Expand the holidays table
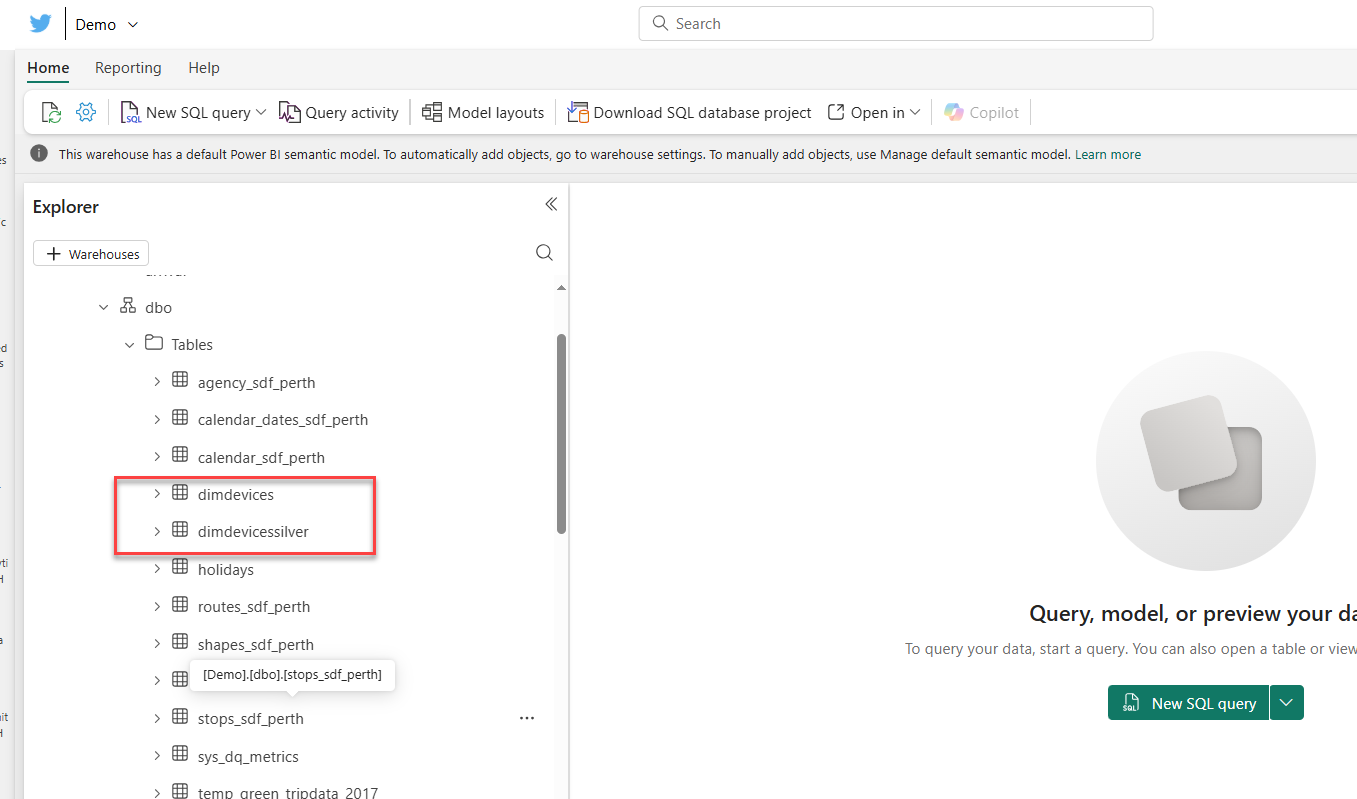 (157, 569)
